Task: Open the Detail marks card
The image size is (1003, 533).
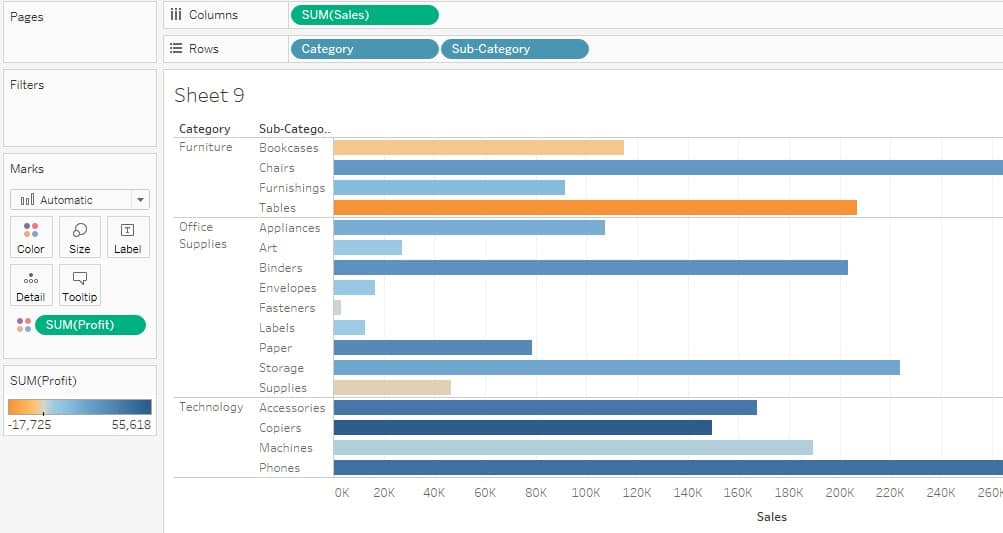Action: (x=31, y=285)
